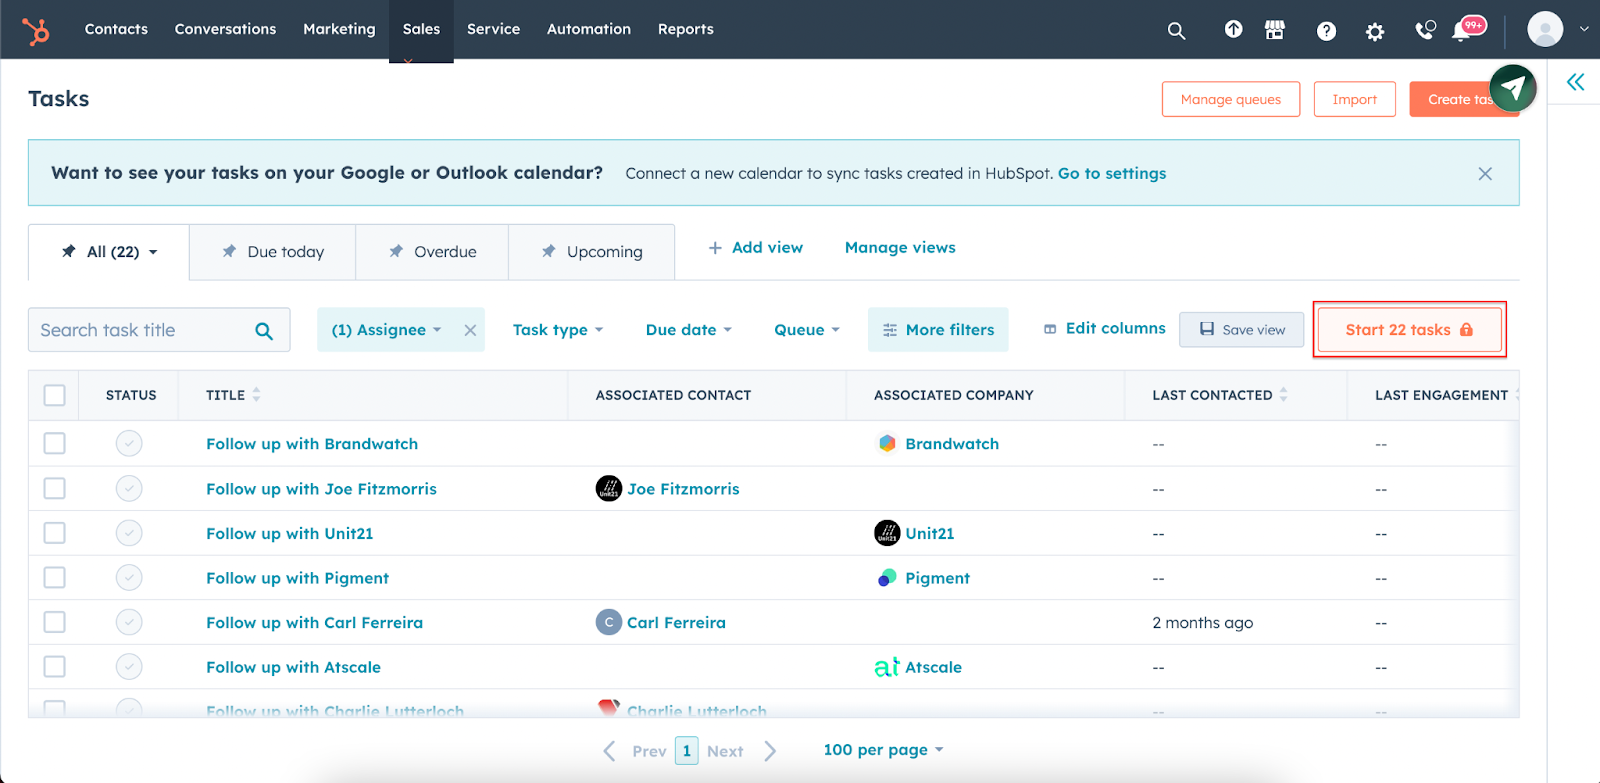Image resolution: width=1600 pixels, height=783 pixels.
Task: Change the 100 per page dropdown
Action: [x=883, y=750]
